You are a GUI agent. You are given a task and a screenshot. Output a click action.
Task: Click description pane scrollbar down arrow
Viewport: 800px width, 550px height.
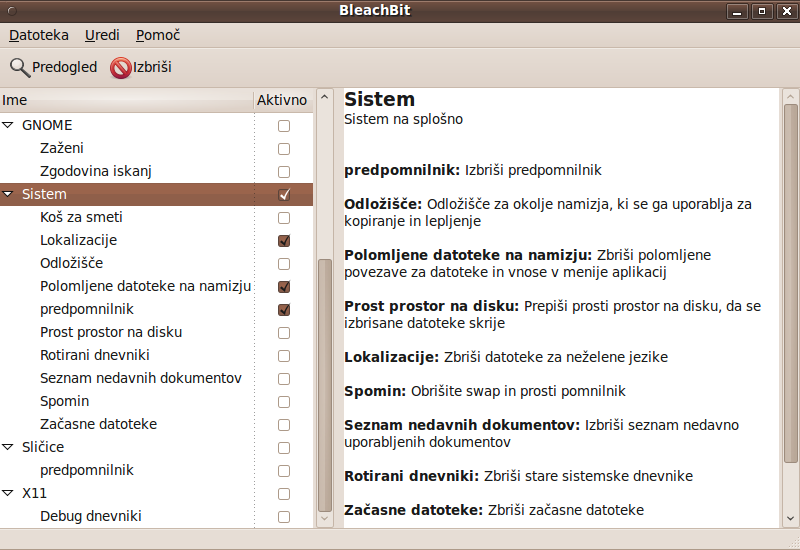[x=790, y=519]
